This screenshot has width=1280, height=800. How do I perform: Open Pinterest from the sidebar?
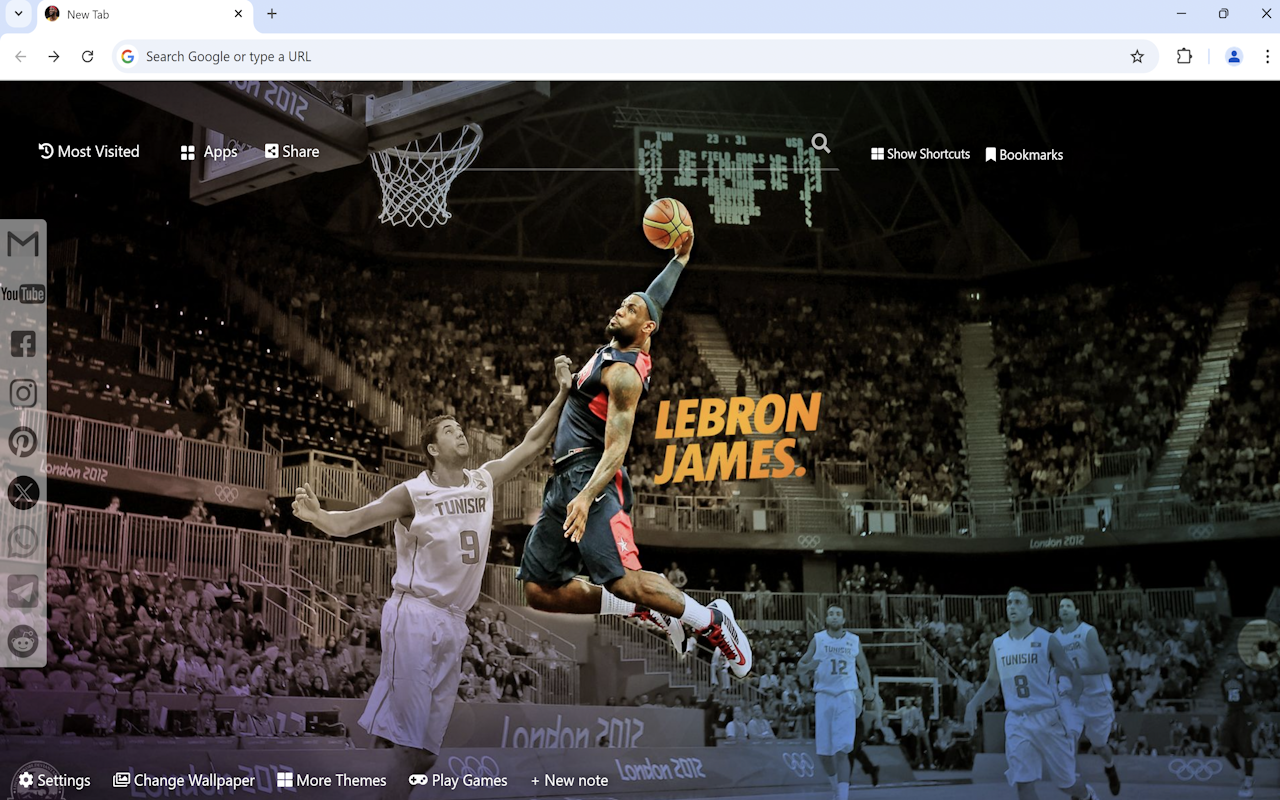coord(22,442)
